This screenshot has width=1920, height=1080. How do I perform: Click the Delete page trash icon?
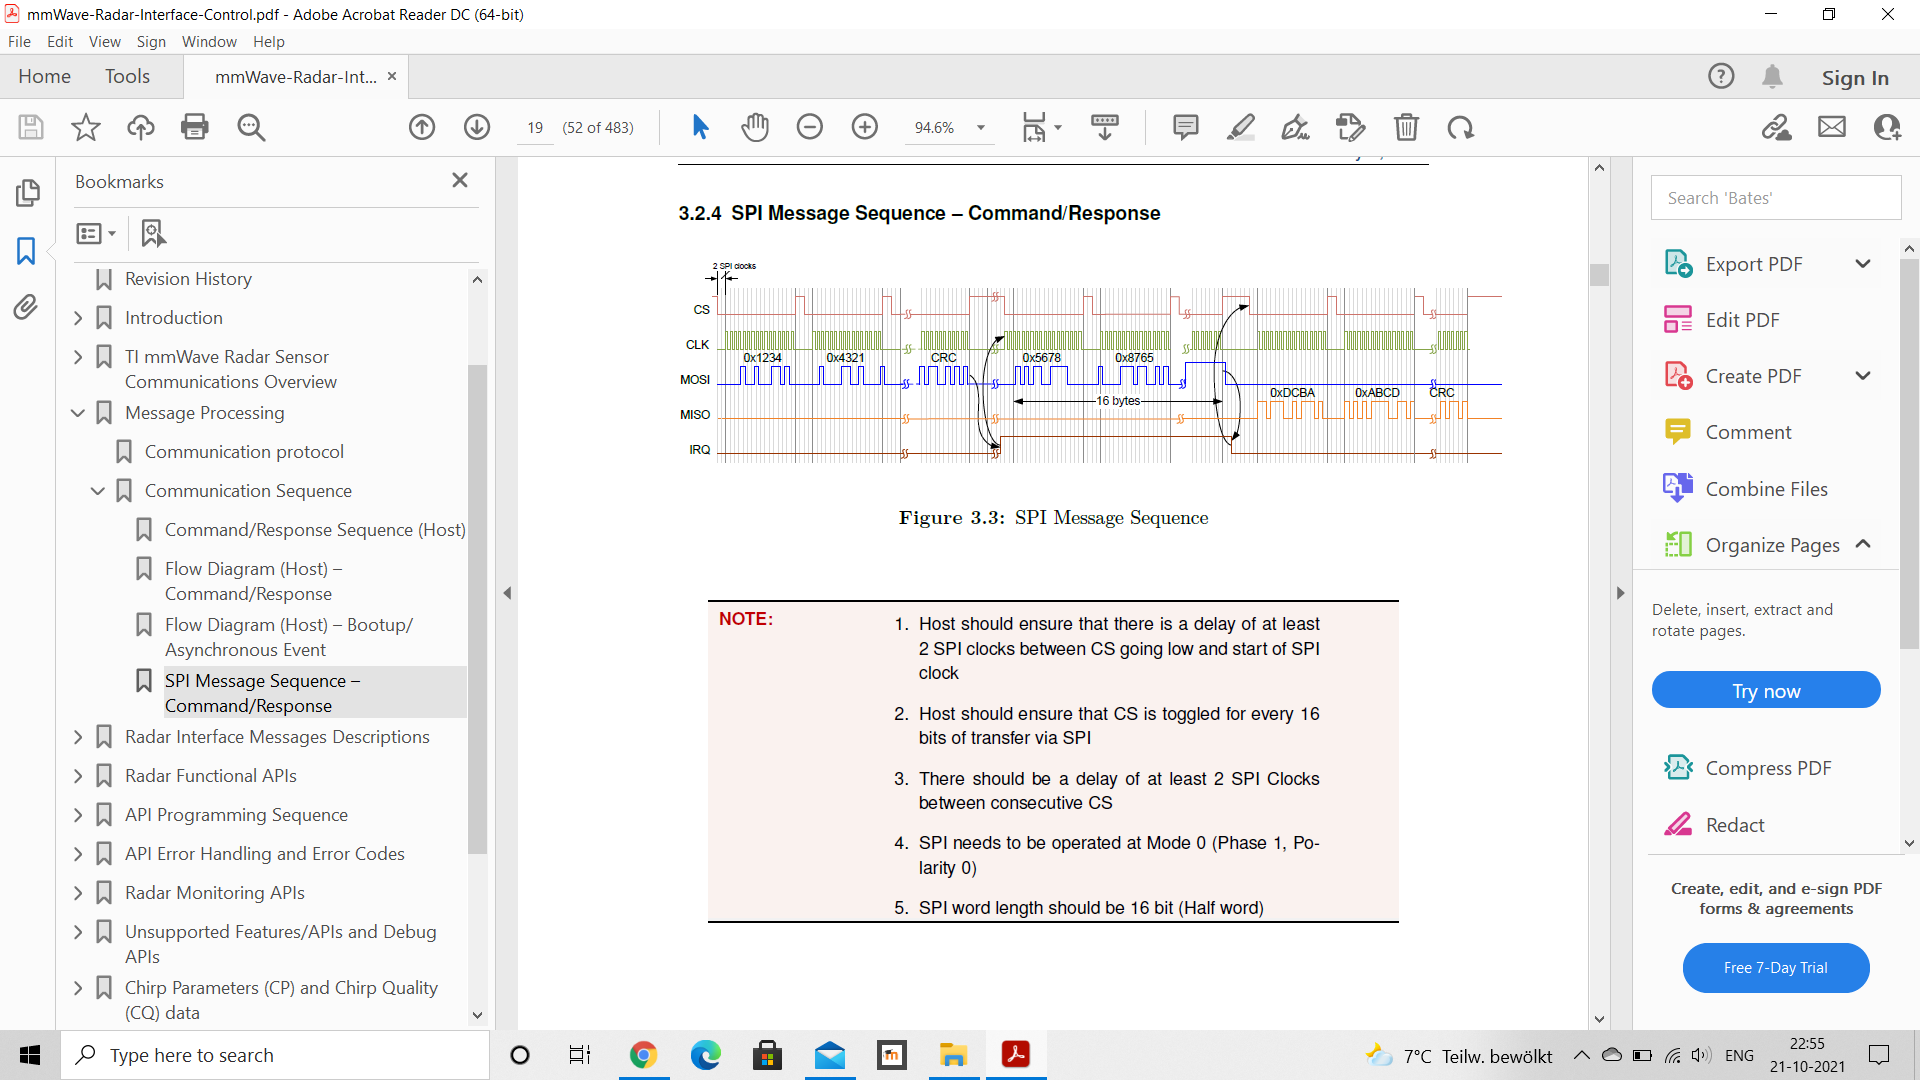point(1407,127)
